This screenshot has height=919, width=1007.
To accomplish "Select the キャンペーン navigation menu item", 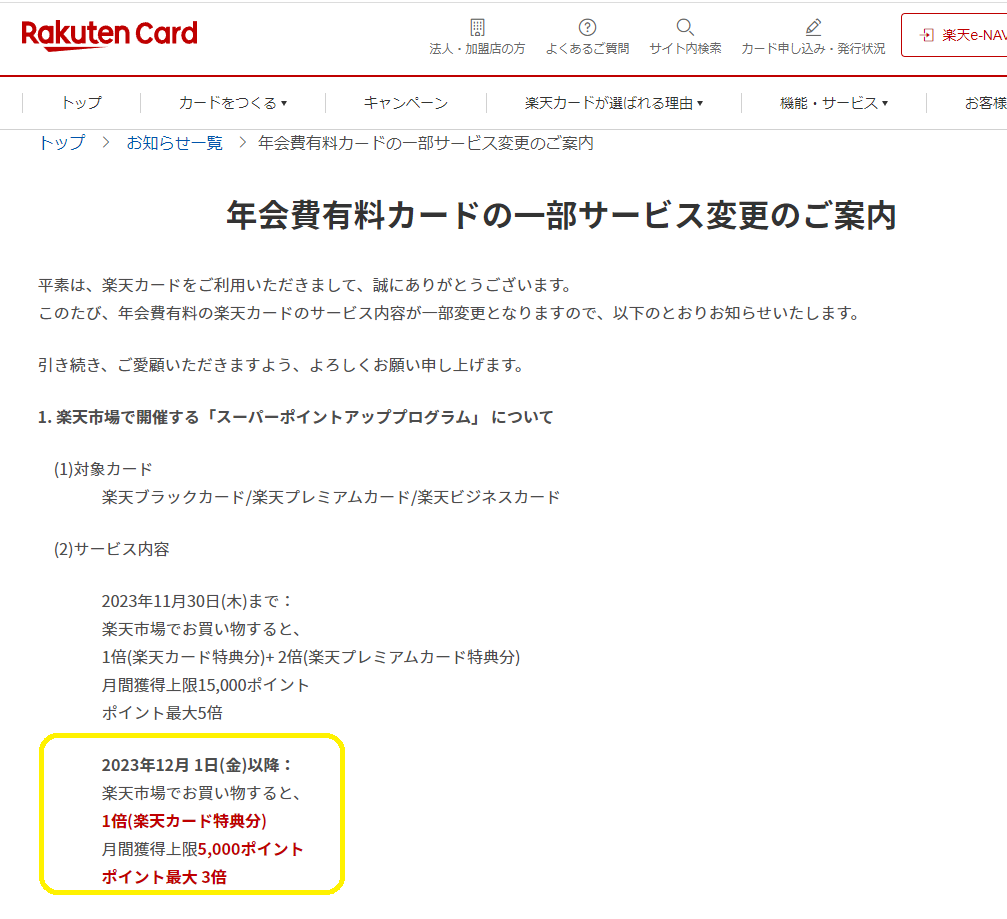I will [x=406, y=103].
